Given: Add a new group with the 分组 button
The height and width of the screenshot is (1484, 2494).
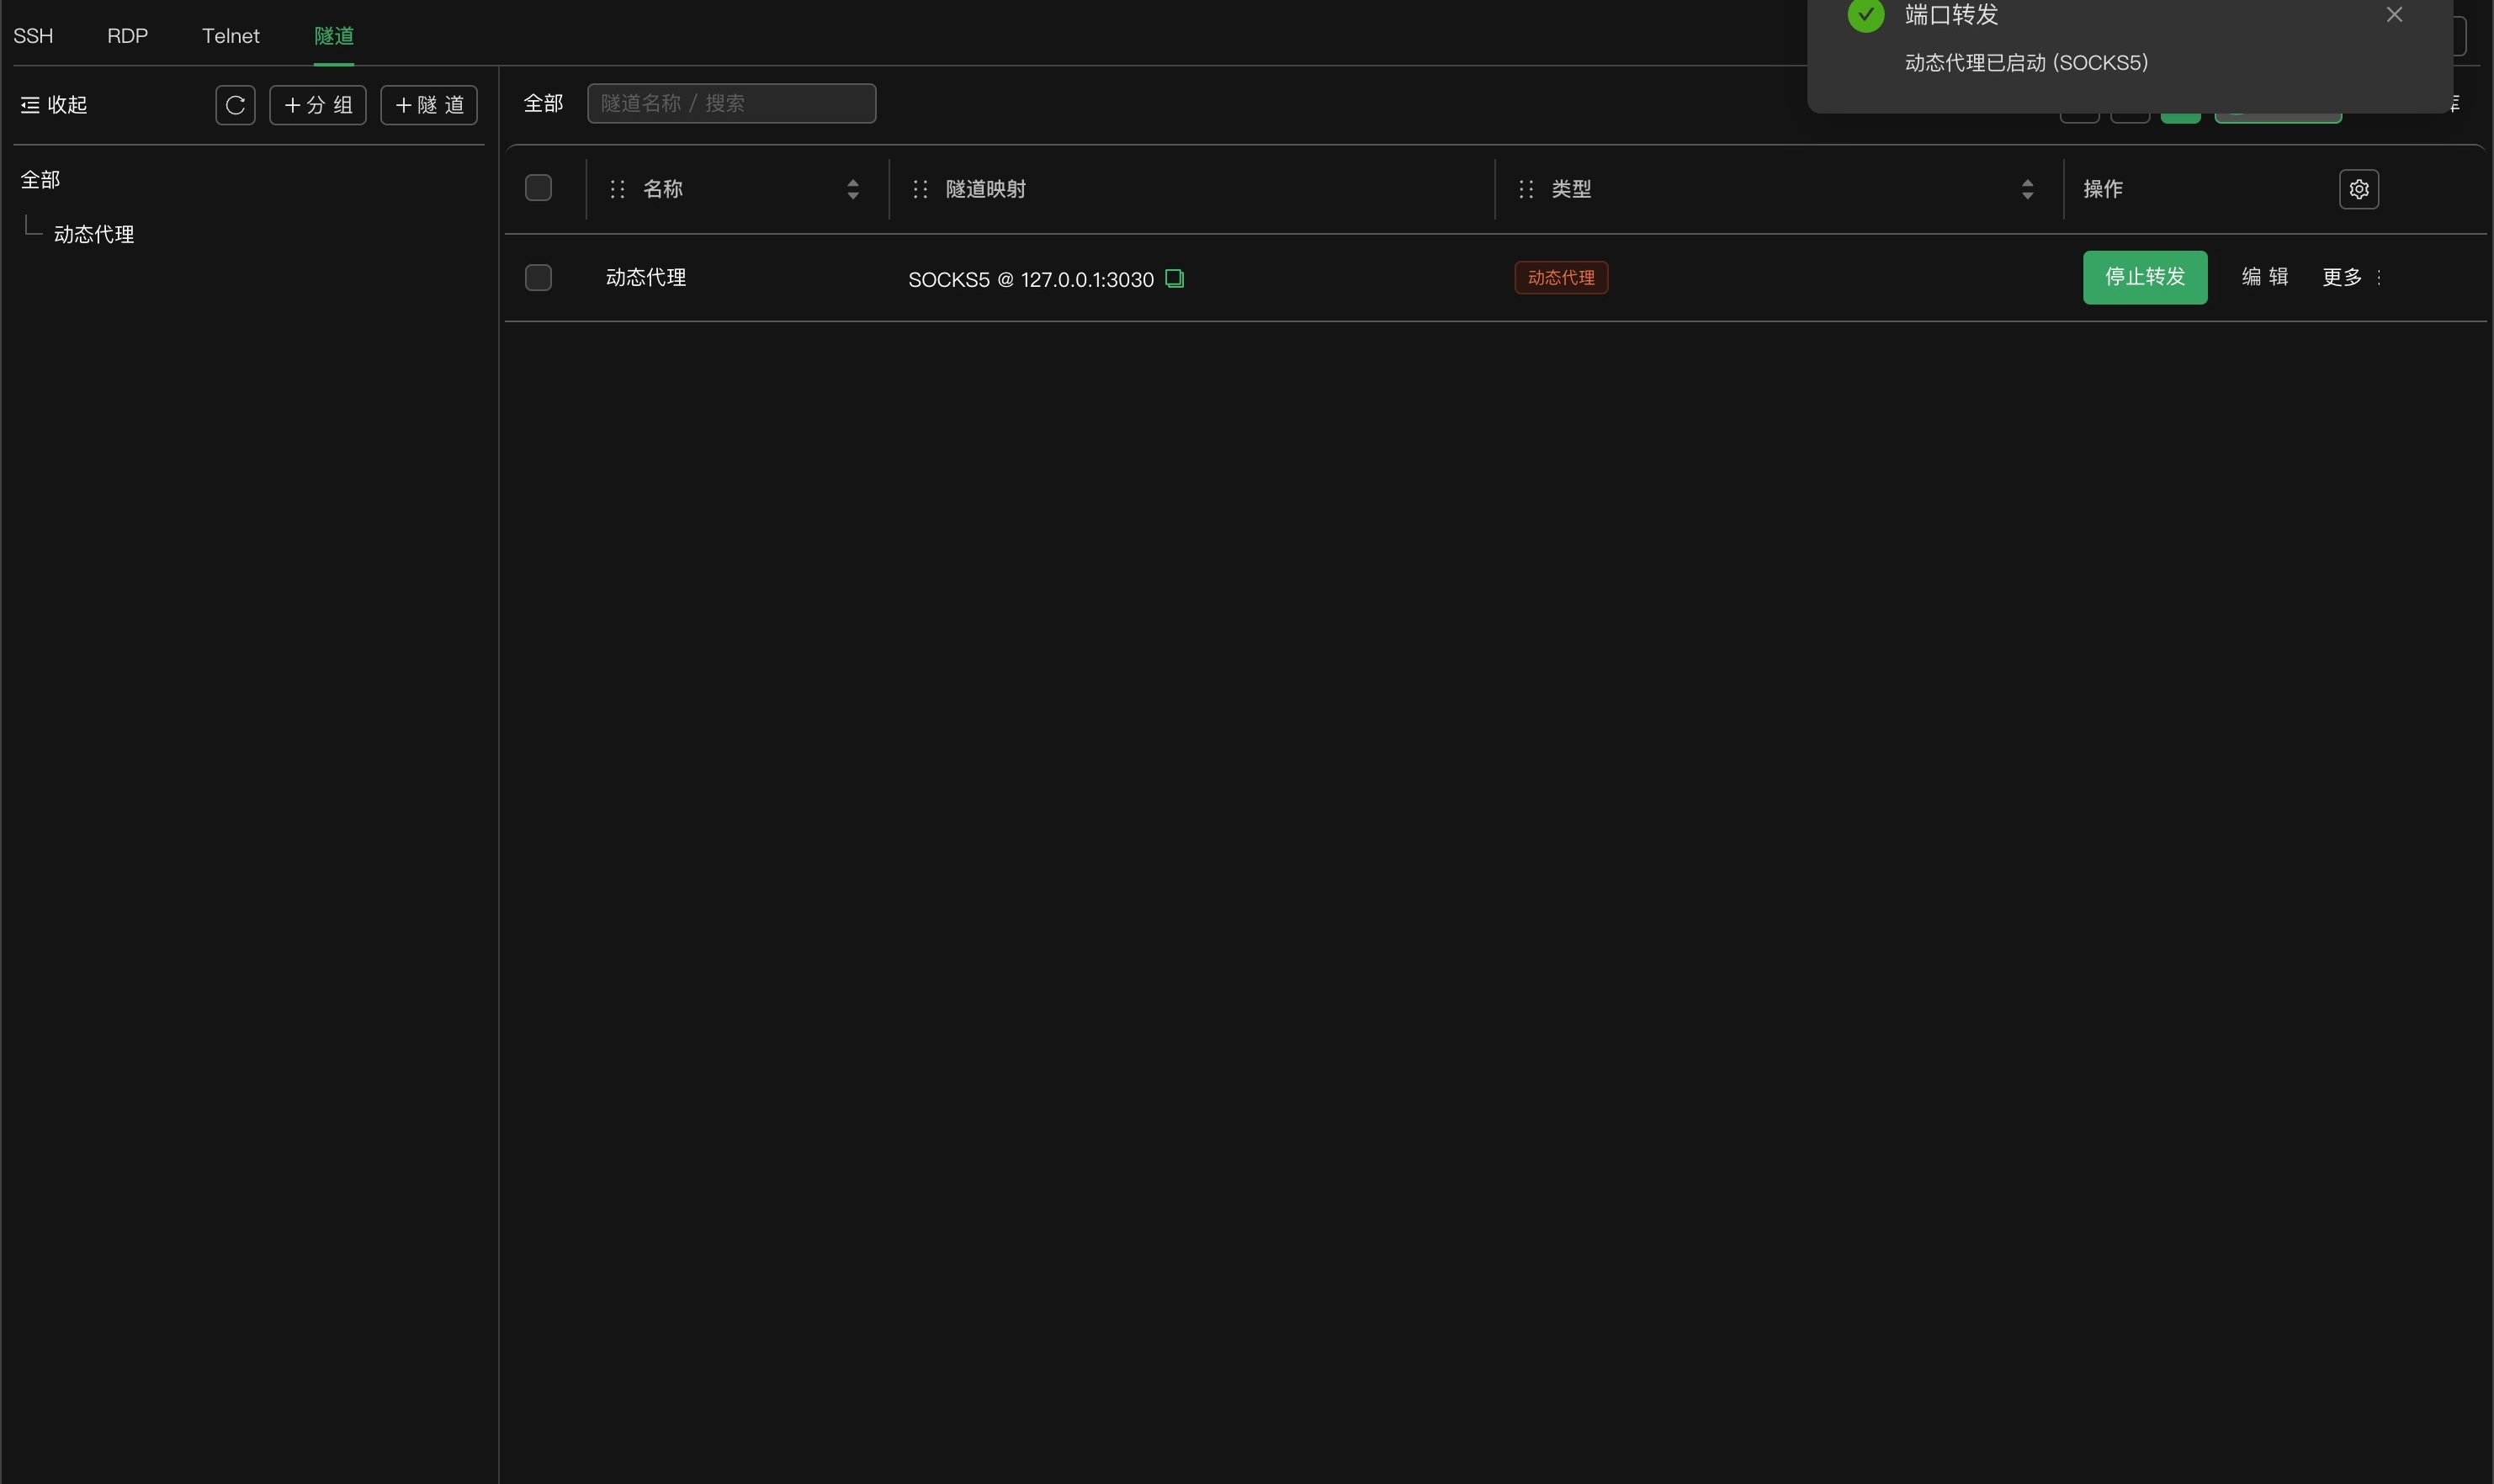Looking at the screenshot, I should click(x=318, y=105).
